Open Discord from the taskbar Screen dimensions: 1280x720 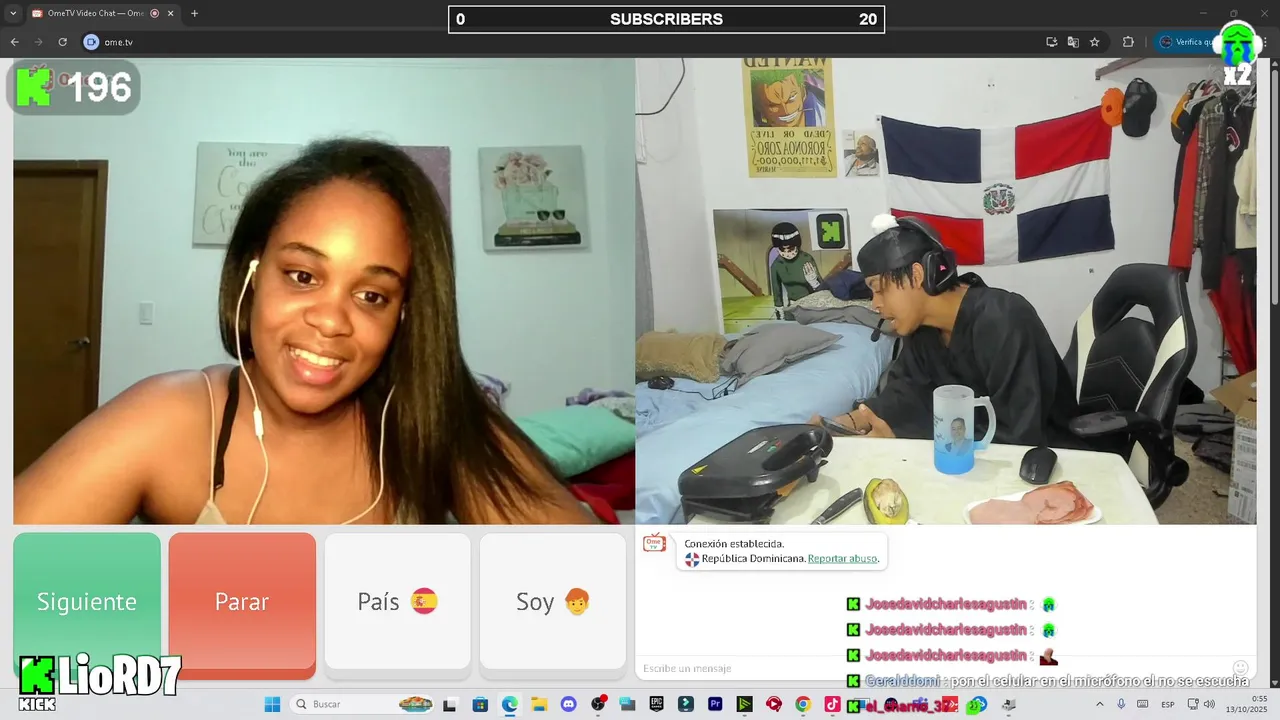tap(568, 704)
